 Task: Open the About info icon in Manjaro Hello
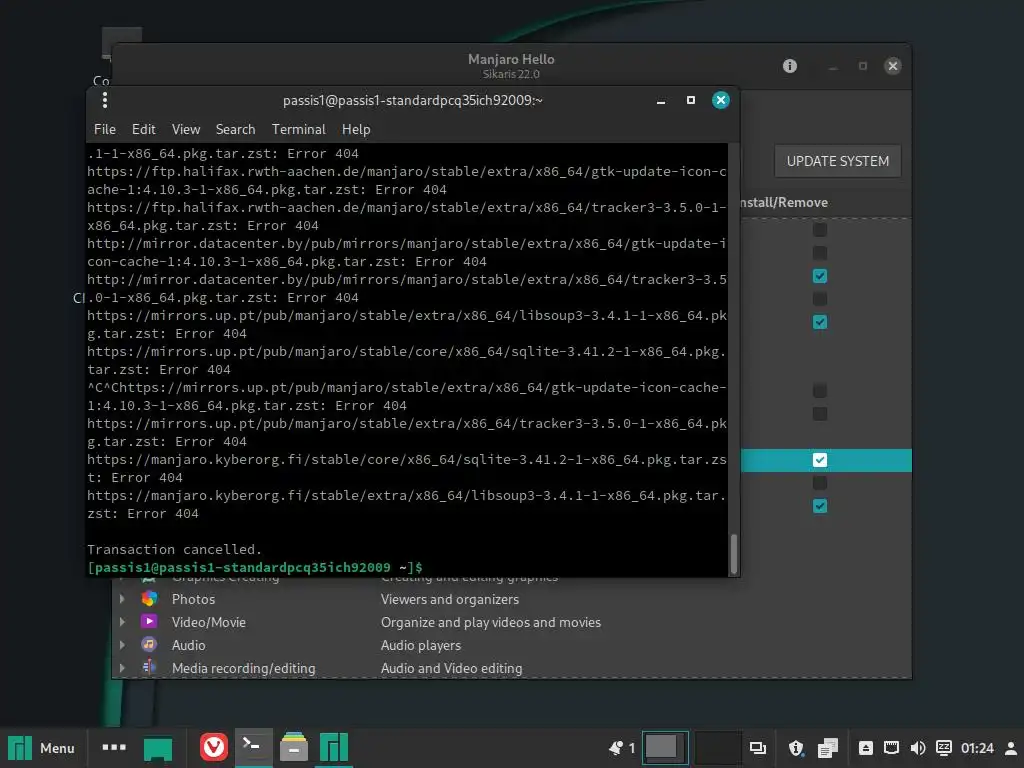pyautogui.click(x=790, y=66)
